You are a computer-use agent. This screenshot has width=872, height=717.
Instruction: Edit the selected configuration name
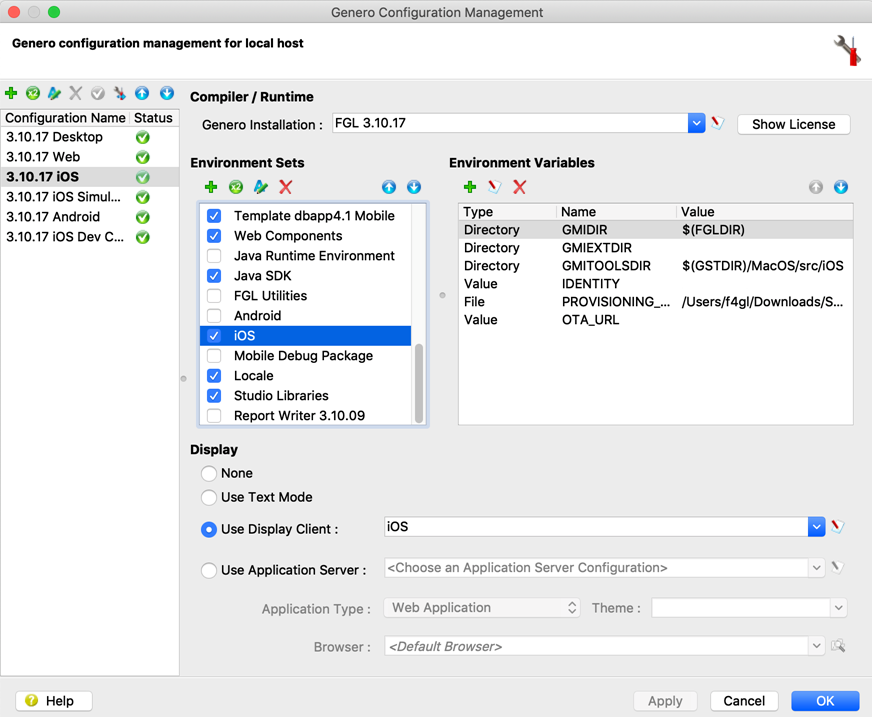coord(54,93)
